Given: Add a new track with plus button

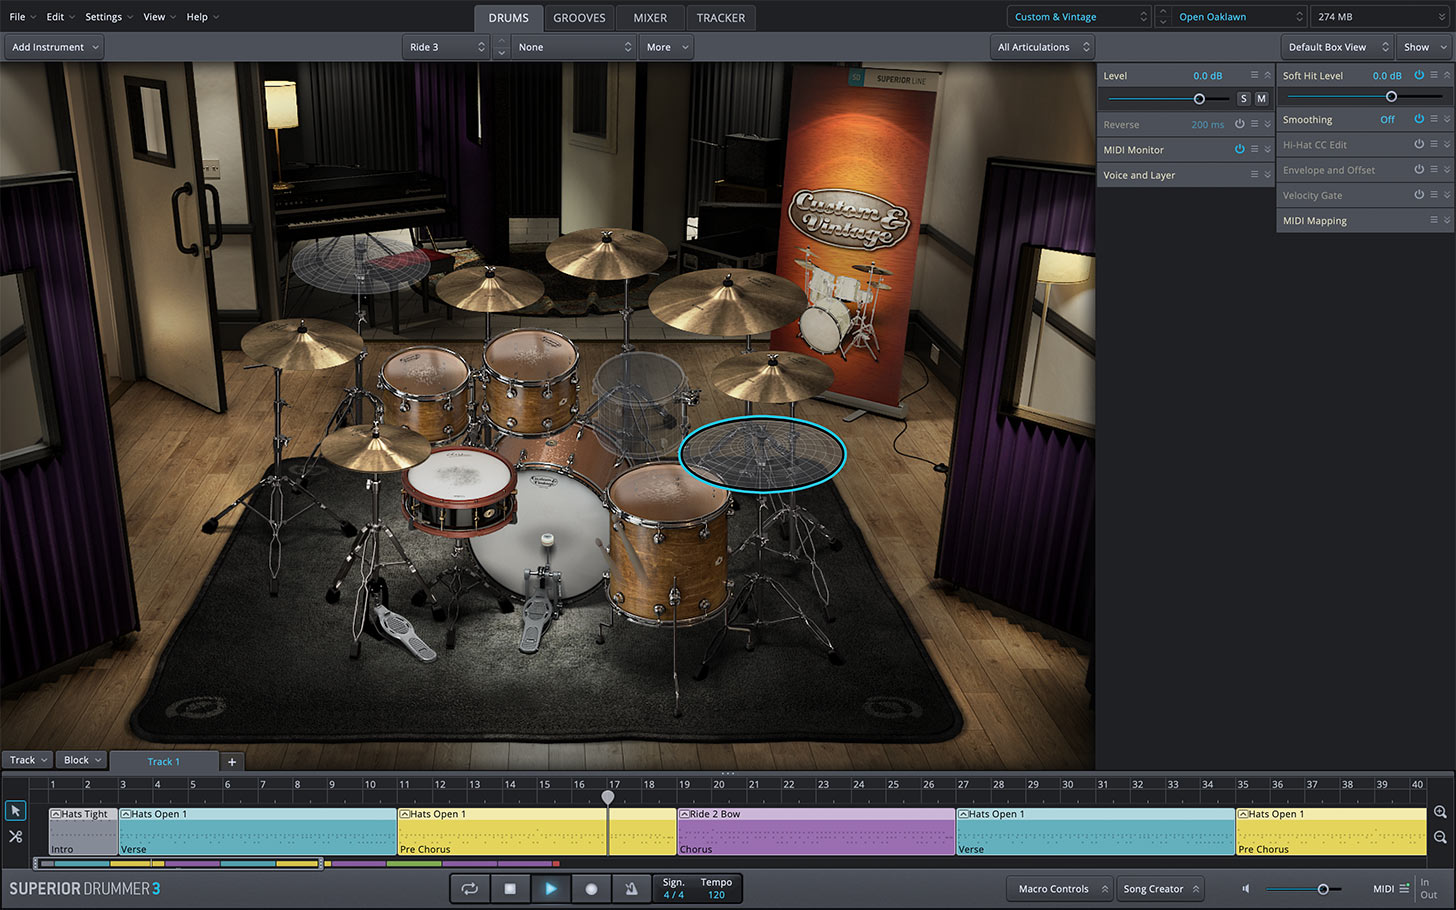Looking at the screenshot, I should click(232, 762).
